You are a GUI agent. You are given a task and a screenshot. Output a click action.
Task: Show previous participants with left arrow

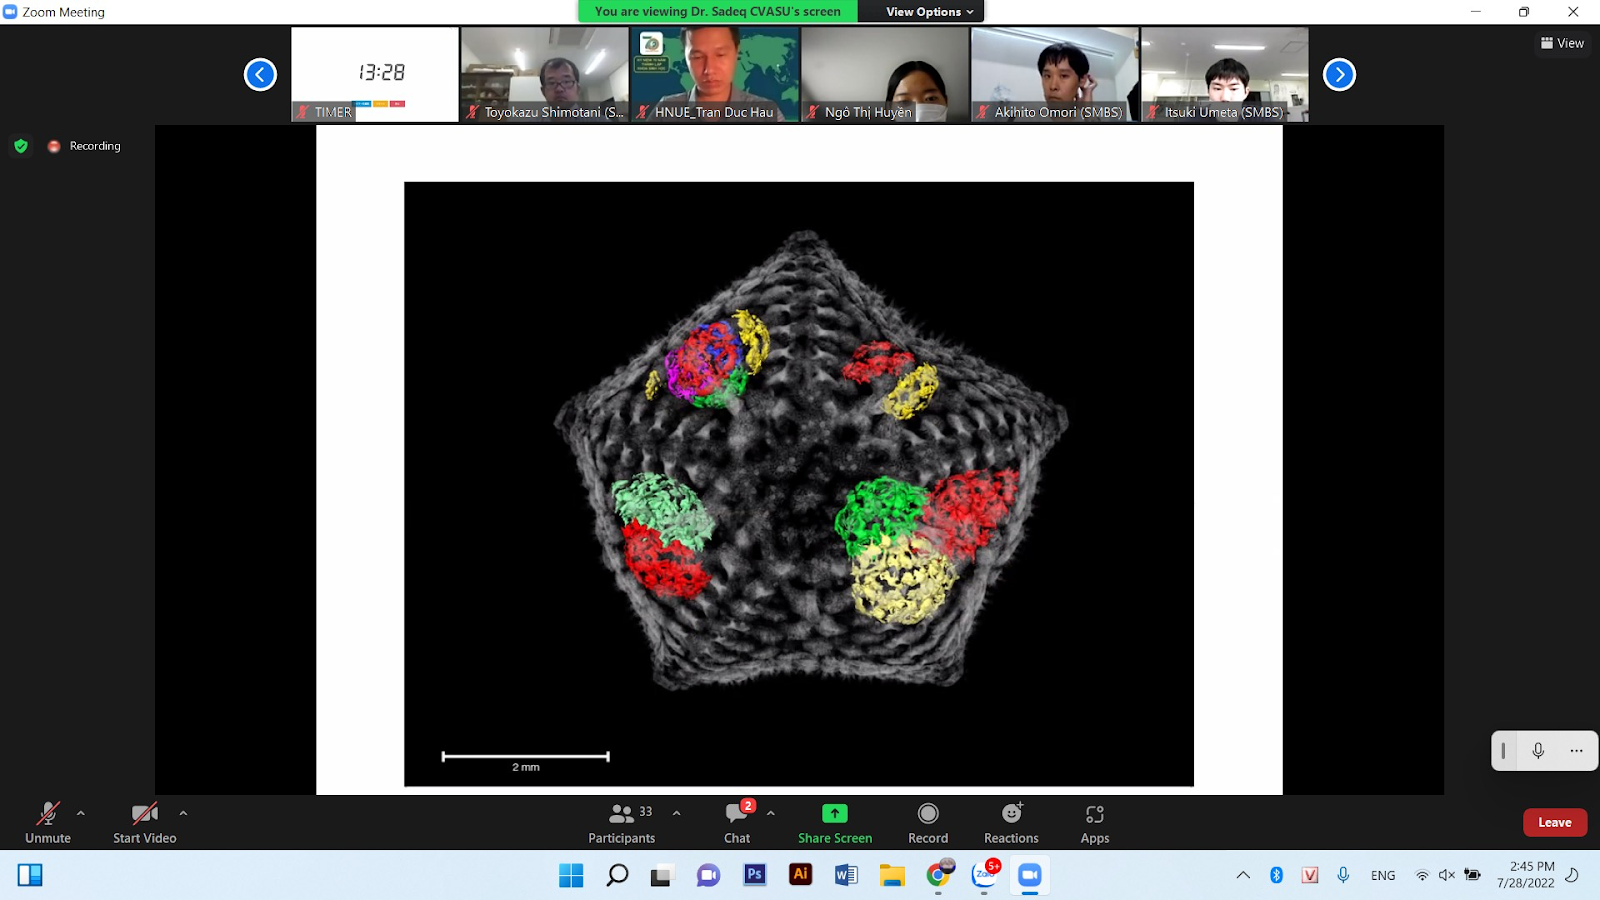[x=260, y=75]
